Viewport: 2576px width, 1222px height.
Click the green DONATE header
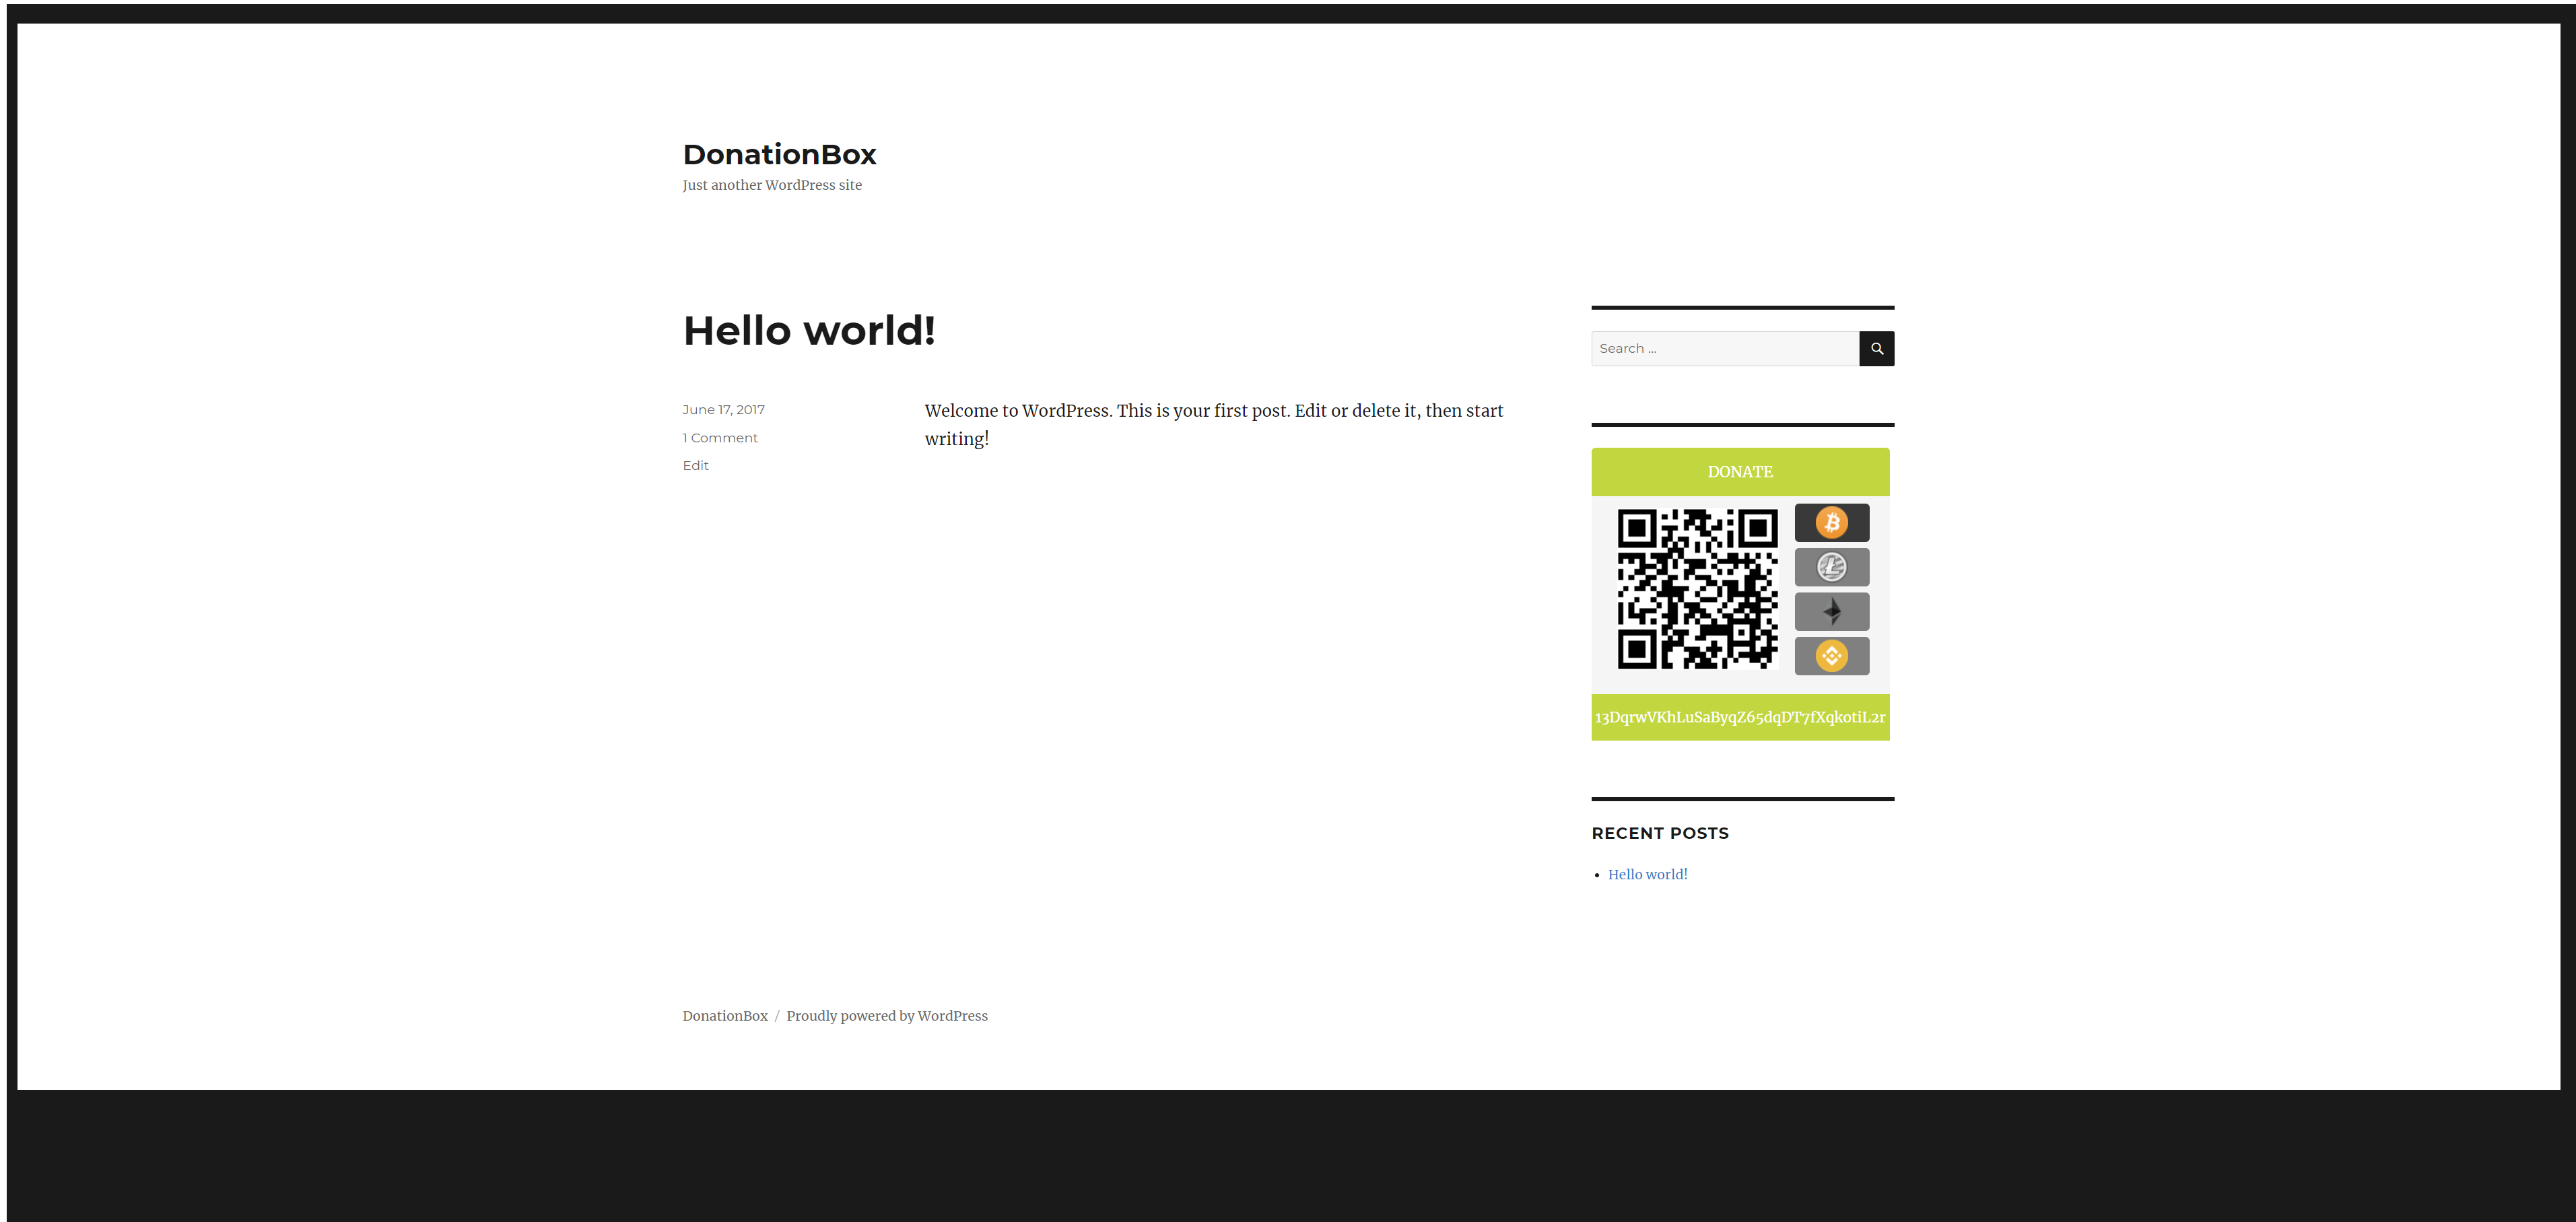pyautogui.click(x=1739, y=472)
